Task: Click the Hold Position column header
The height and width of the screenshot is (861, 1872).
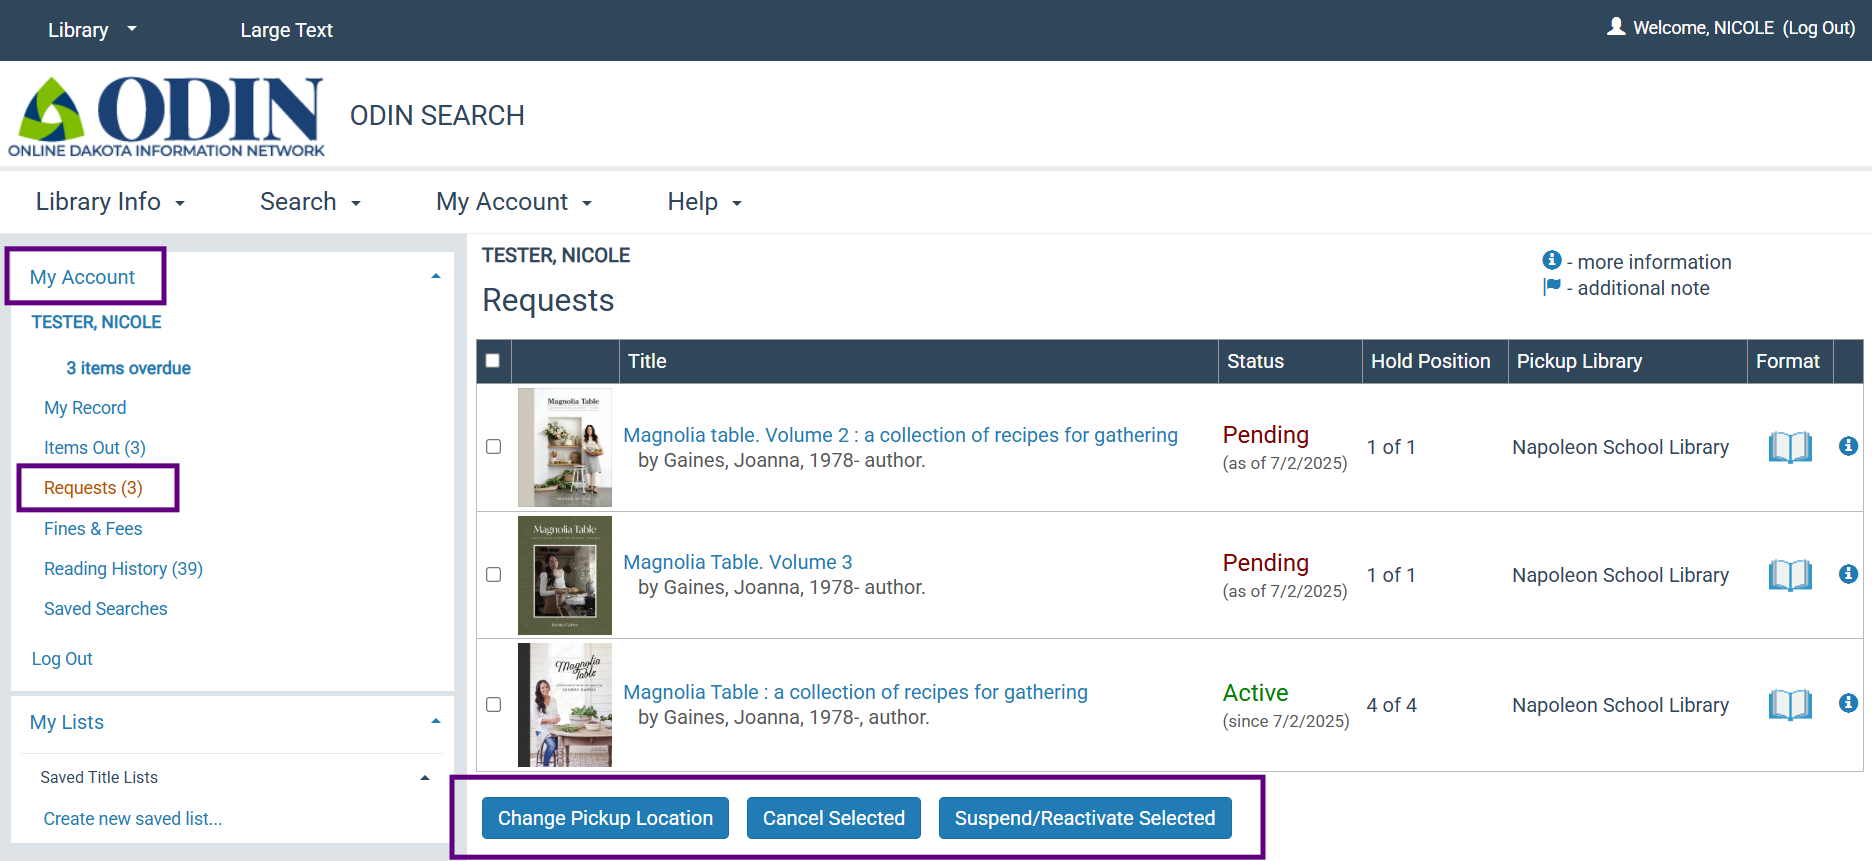Action: click(1435, 361)
